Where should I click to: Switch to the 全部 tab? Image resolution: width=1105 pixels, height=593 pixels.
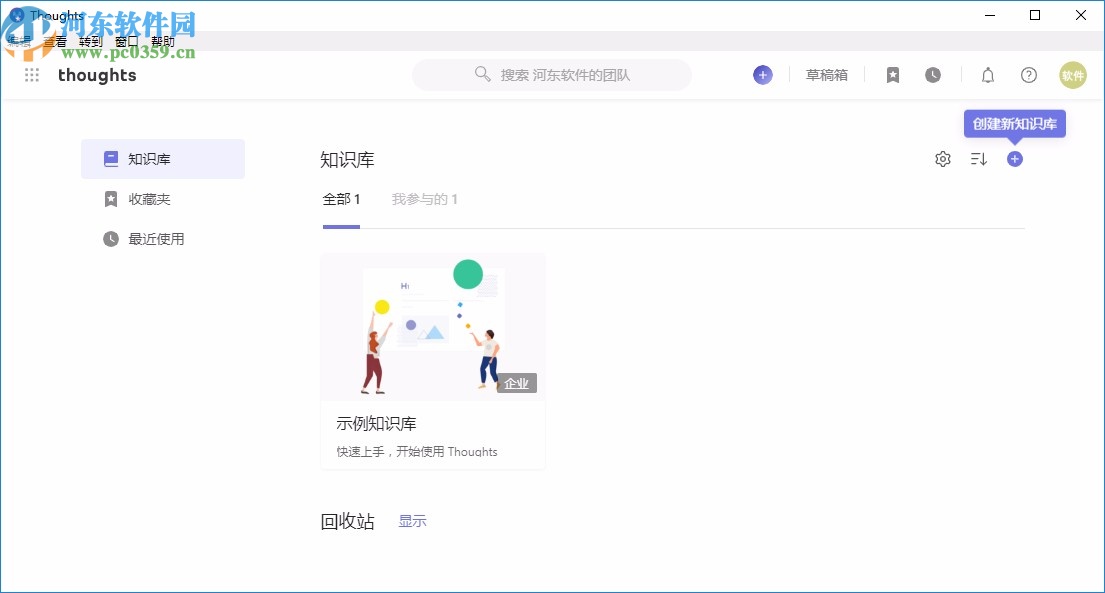(341, 198)
